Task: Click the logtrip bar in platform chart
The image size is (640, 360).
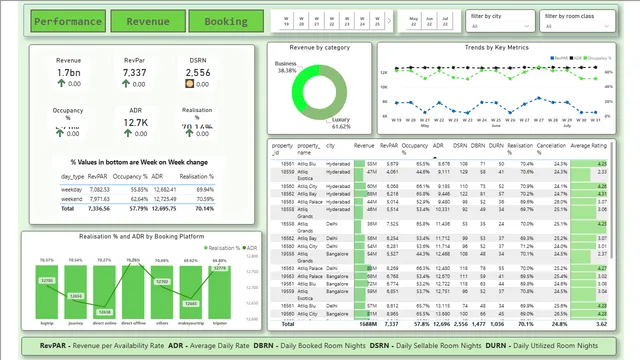Action: (47, 292)
